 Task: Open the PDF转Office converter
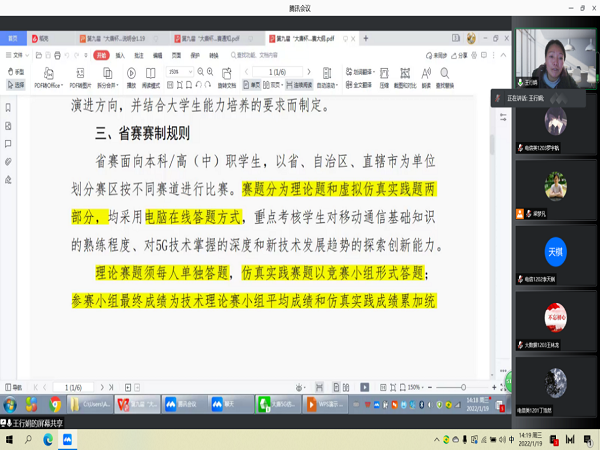pos(49,78)
